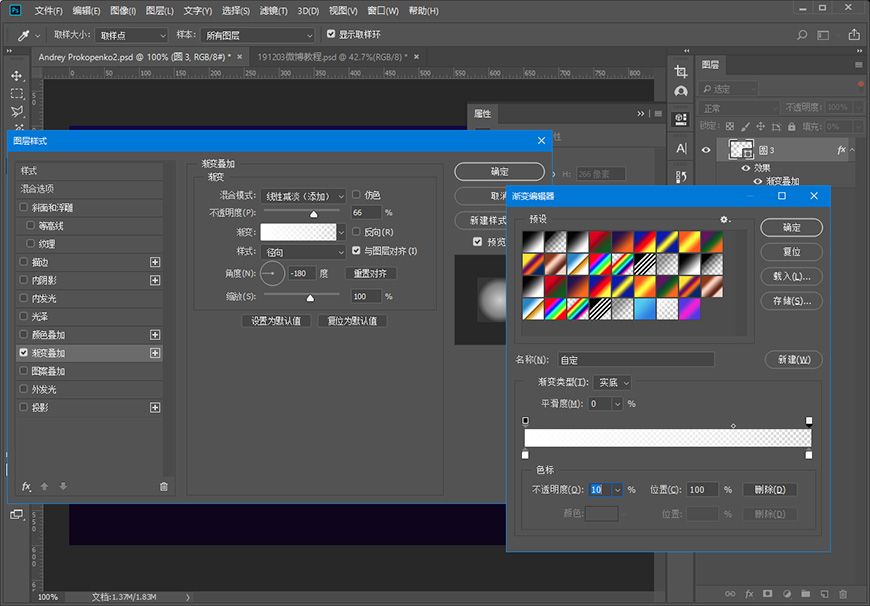Viewport: 870px width, 606px height.
Task: Click the fx icon in Layer Style dialog
Action: (x=26, y=486)
